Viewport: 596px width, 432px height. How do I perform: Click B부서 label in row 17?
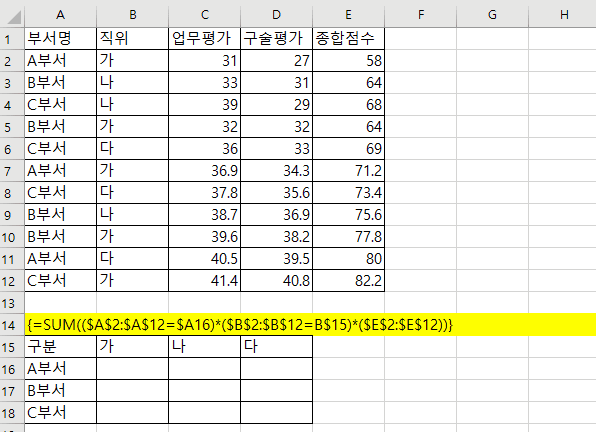point(60,391)
